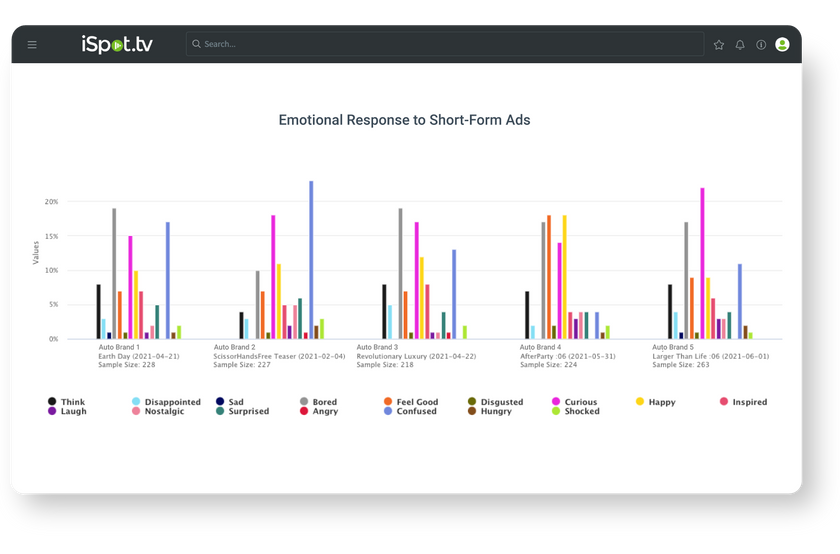
Task: Click the Happy legend color dot
Action: coord(640,402)
